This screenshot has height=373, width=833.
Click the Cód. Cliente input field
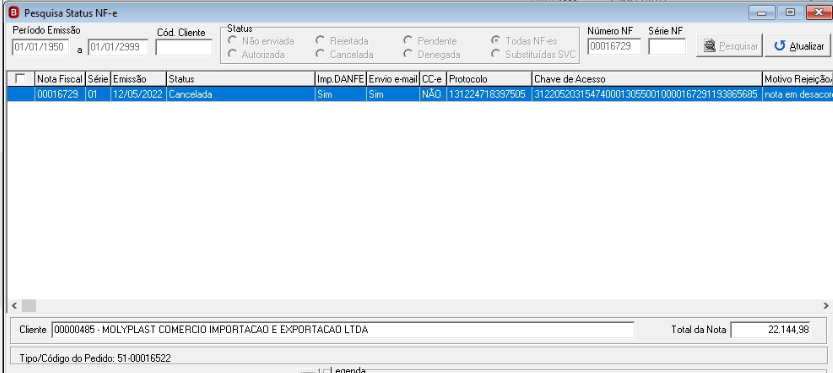point(184,47)
